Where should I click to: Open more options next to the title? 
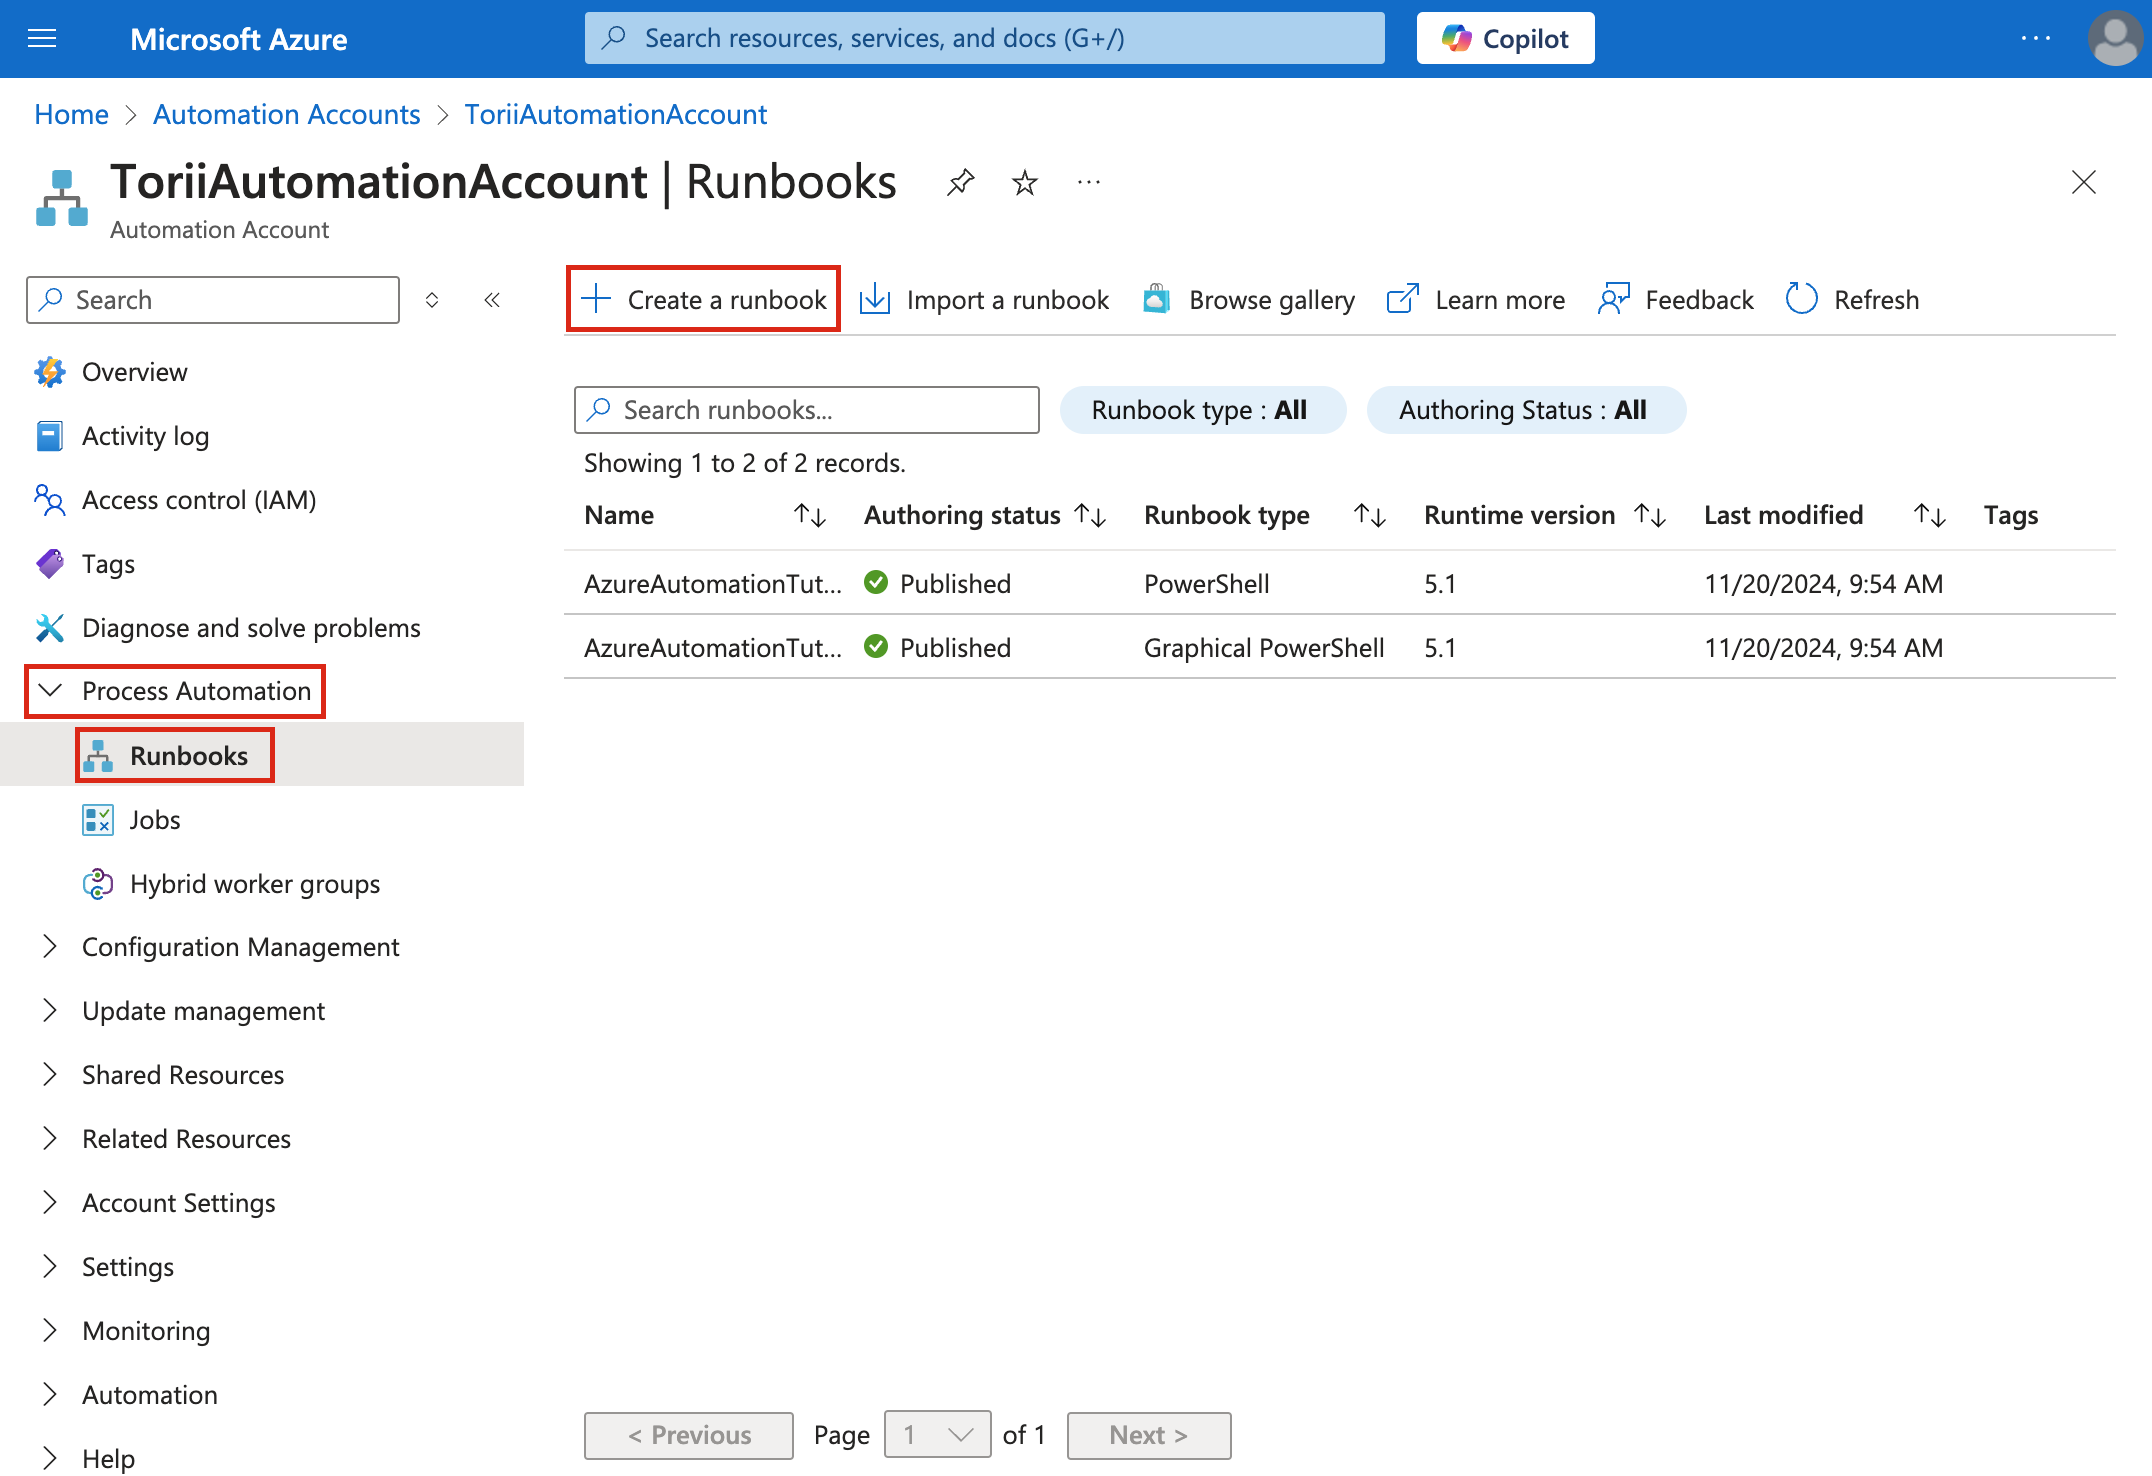pos(1088,182)
